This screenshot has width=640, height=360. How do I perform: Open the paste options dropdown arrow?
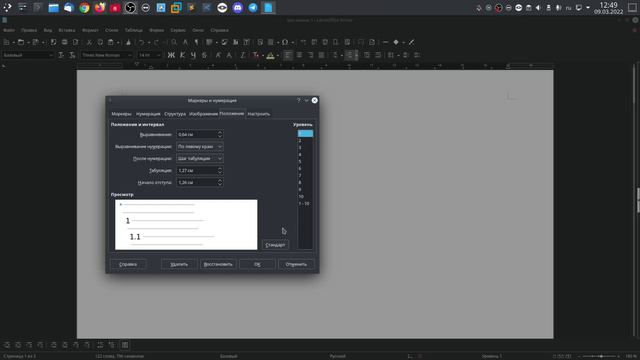click(x=118, y=42)
